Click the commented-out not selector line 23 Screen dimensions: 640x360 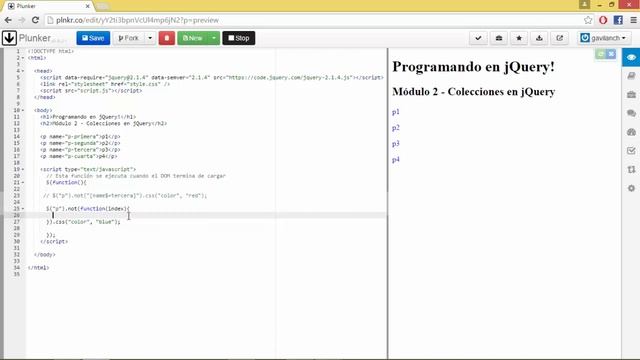(125, 196)
